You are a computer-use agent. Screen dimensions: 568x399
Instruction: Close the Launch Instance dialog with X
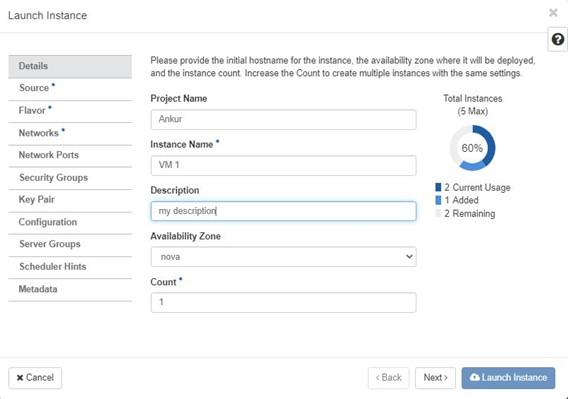coord(553,13)
